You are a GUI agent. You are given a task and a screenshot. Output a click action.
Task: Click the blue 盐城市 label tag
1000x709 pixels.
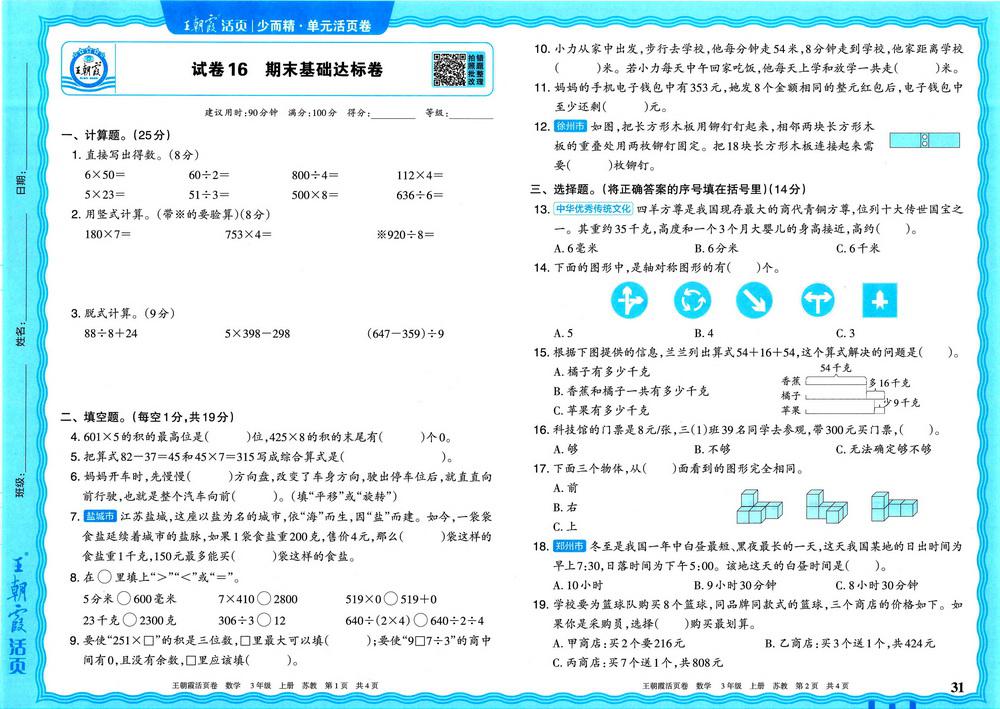(100, 516)
